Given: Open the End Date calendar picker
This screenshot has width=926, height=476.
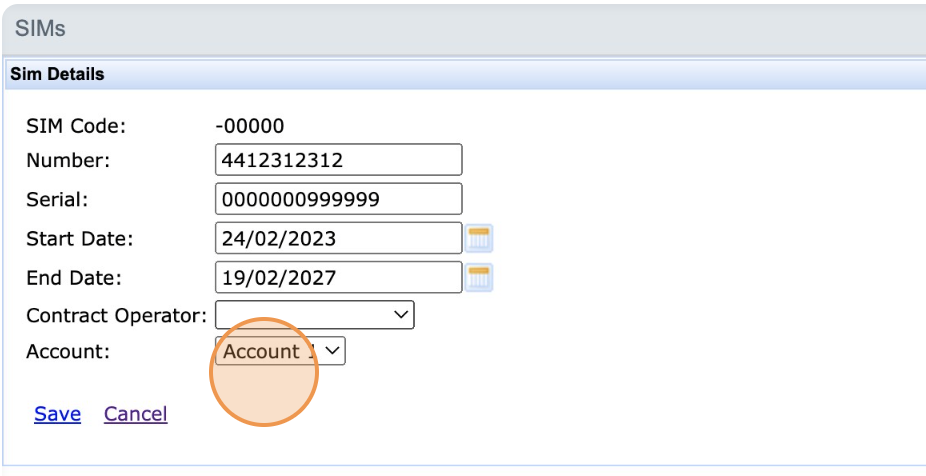Looking at the screenshot, I should 480,277.
